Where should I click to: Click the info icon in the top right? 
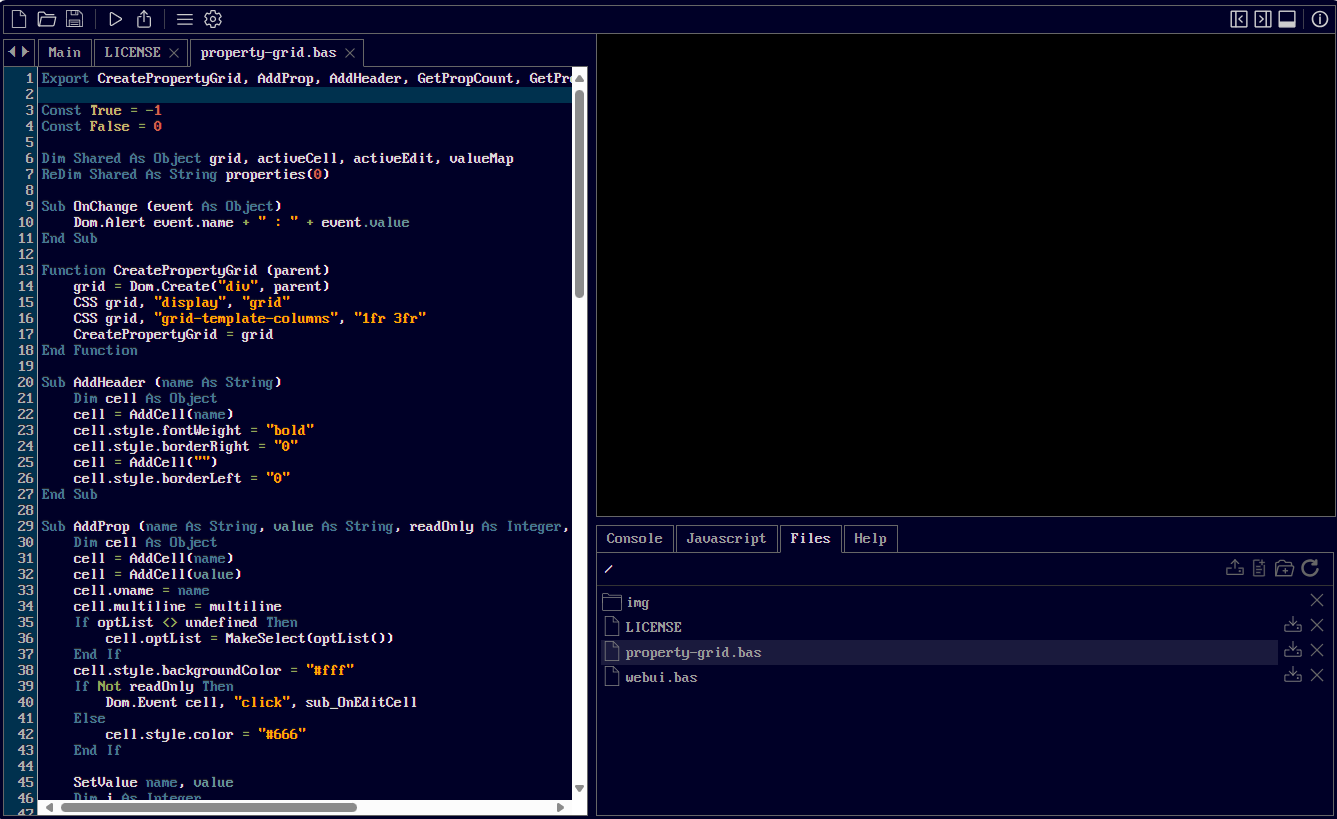point(1319,19)
